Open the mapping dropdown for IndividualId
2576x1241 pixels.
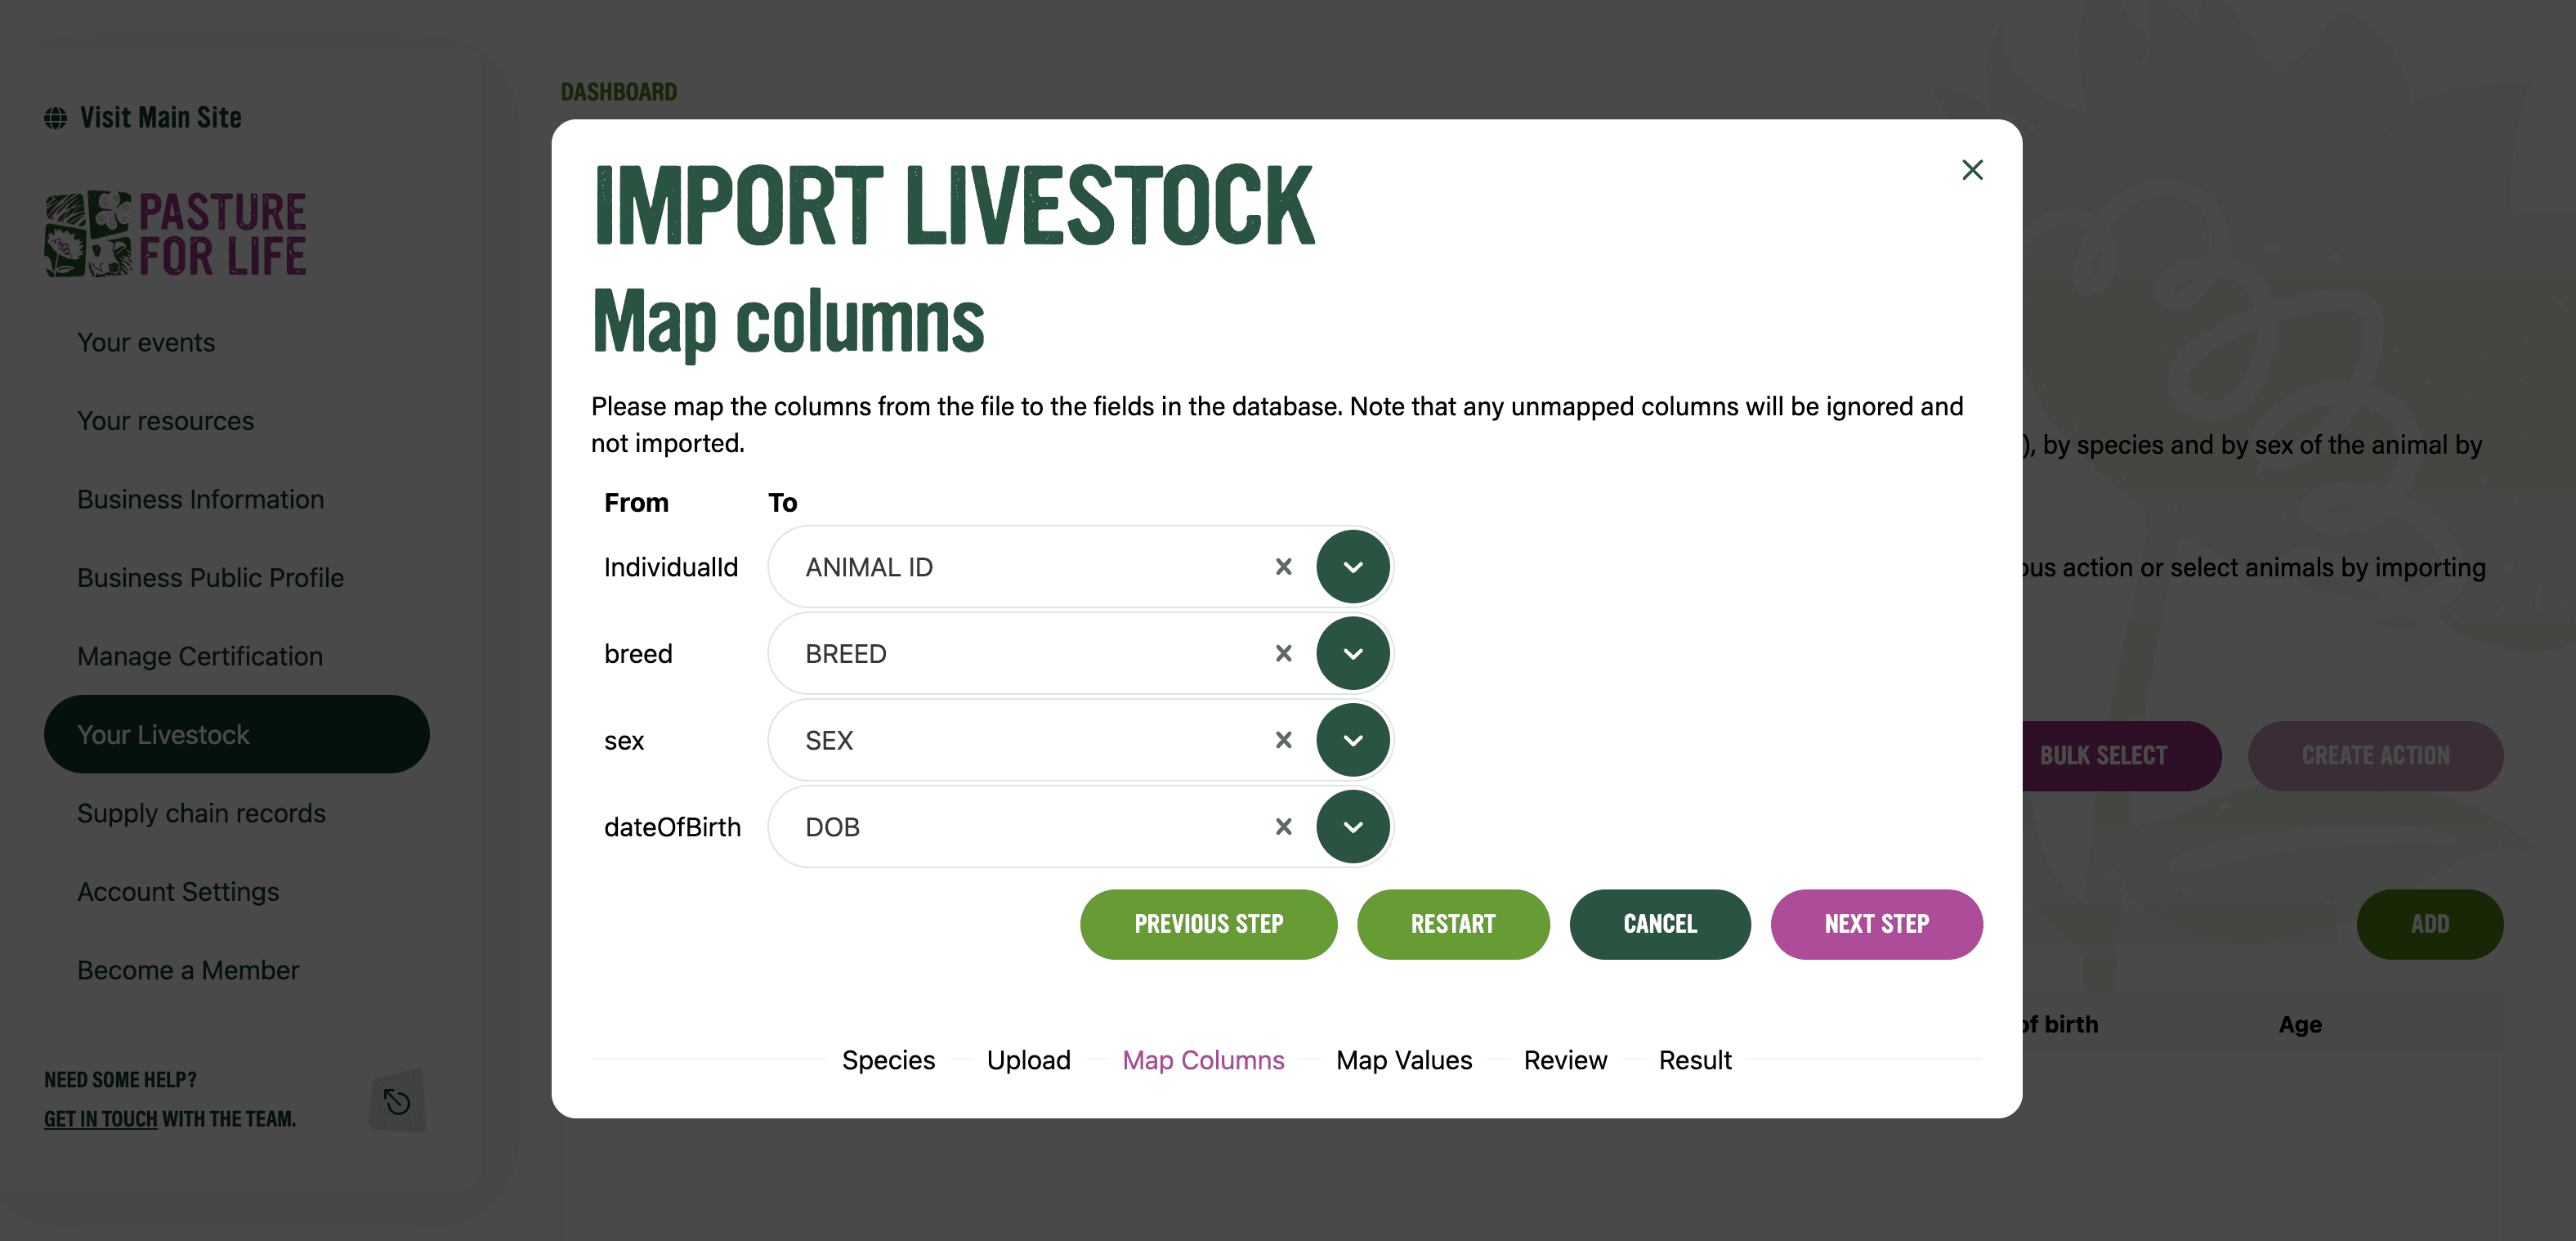(1353, 566)
